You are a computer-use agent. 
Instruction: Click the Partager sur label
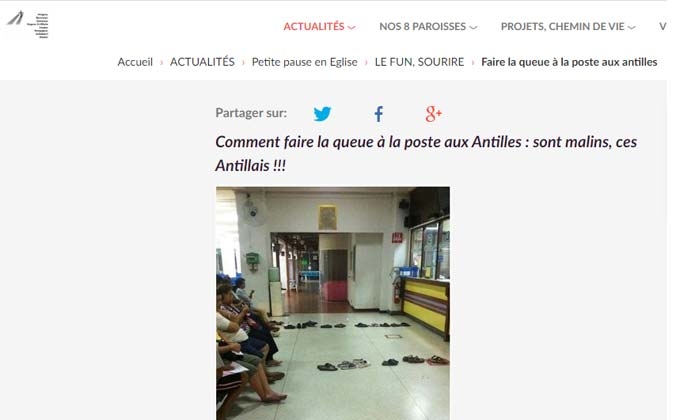pyautogui.click(x=251, y=113)
